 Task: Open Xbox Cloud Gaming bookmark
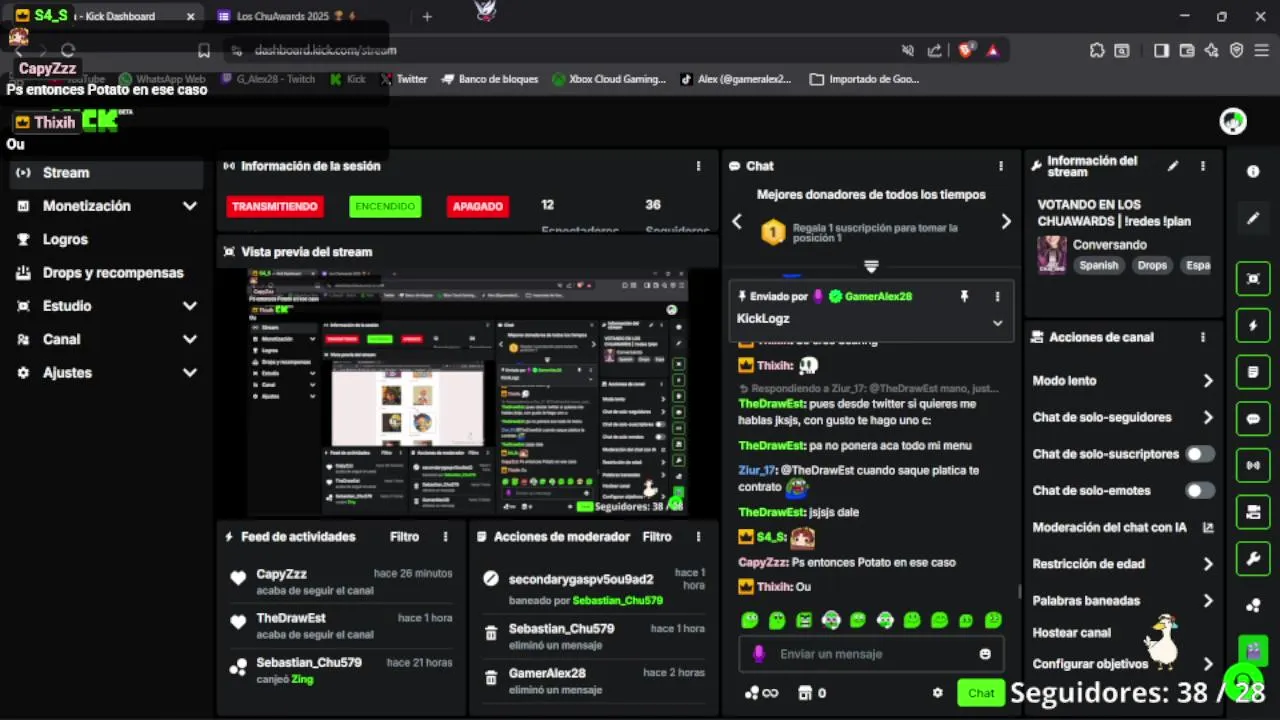[609, 79]
